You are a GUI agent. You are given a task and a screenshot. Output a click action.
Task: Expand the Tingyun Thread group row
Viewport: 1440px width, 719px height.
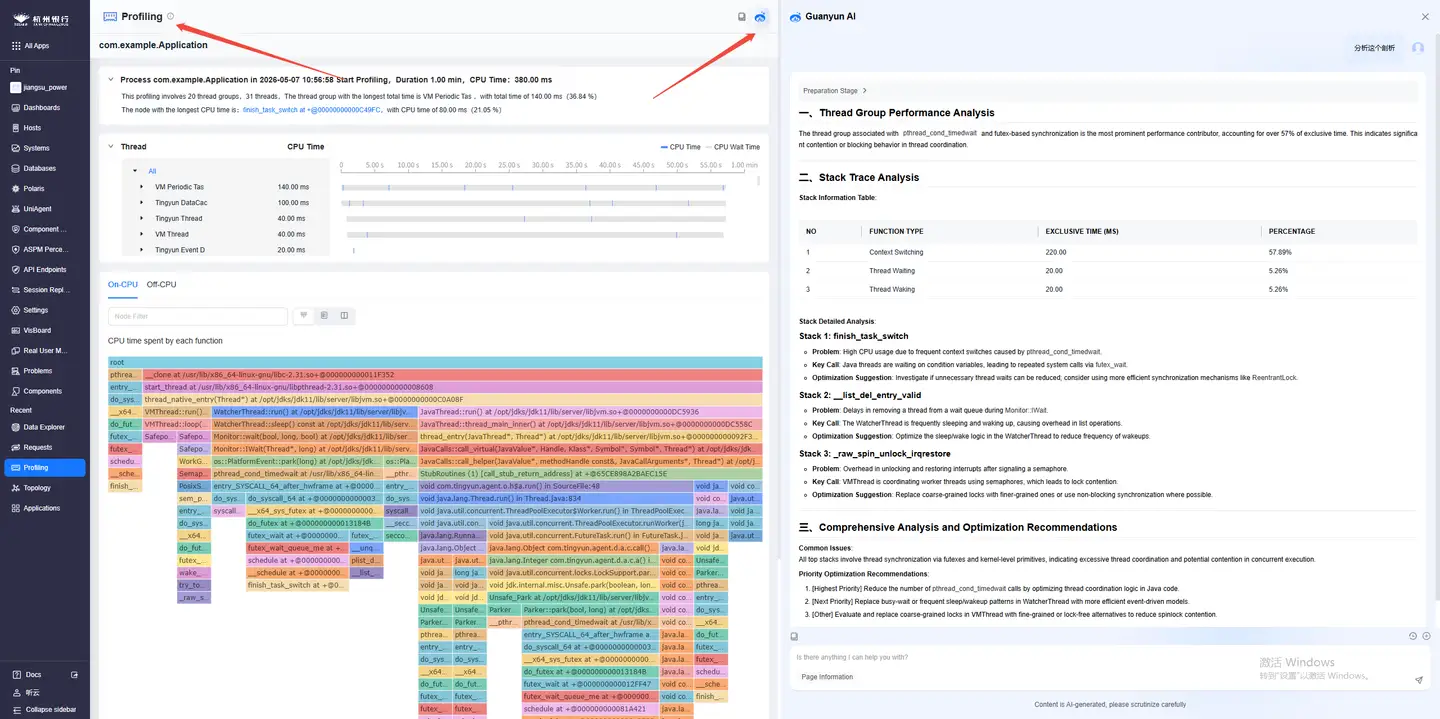click(x=141, y=218)
